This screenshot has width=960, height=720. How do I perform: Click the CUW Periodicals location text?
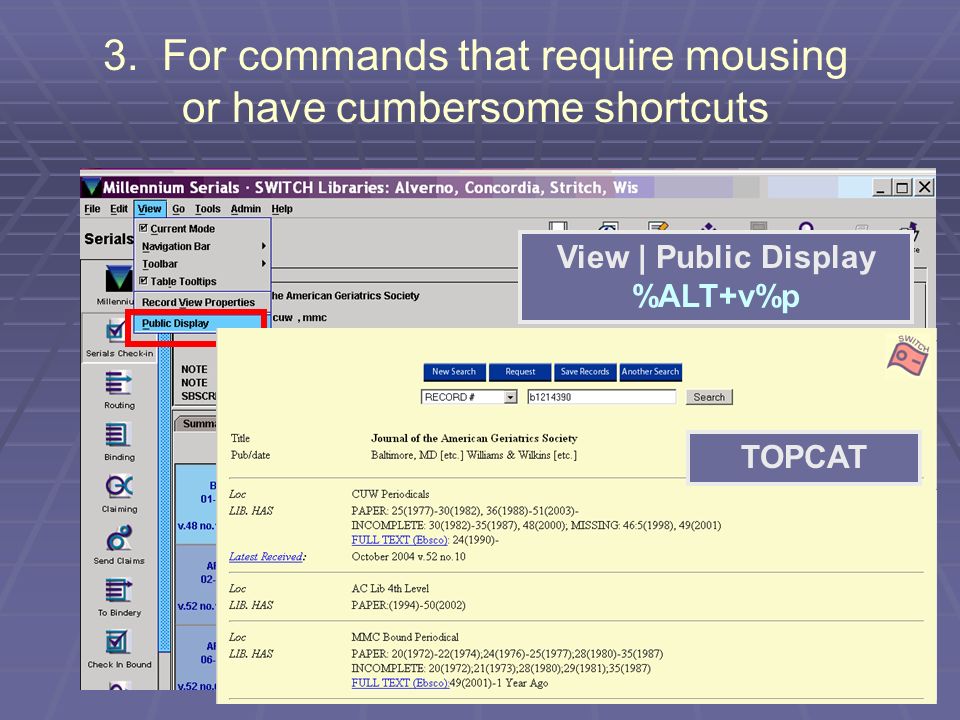[390, 494]
